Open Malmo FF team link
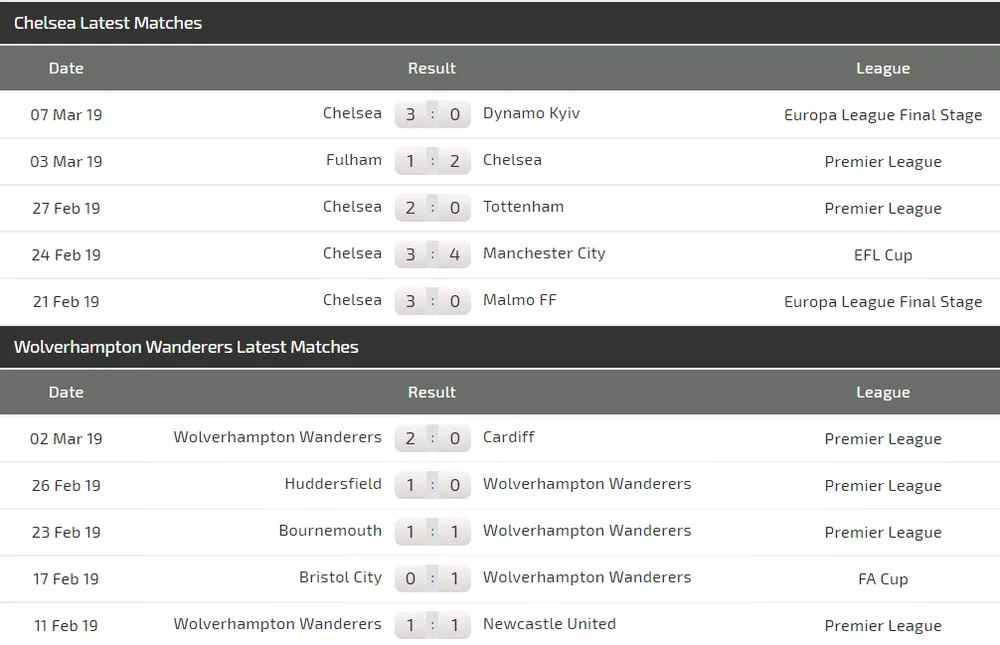Viewport: 1000px width, 645px height. tap(520, 300)
